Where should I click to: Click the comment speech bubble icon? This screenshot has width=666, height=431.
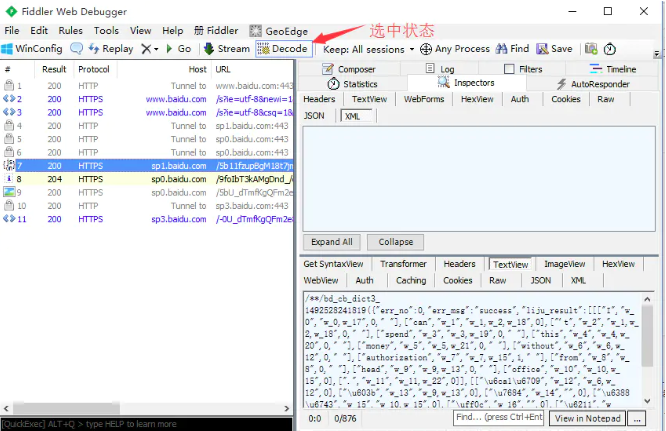click(76, 49)
